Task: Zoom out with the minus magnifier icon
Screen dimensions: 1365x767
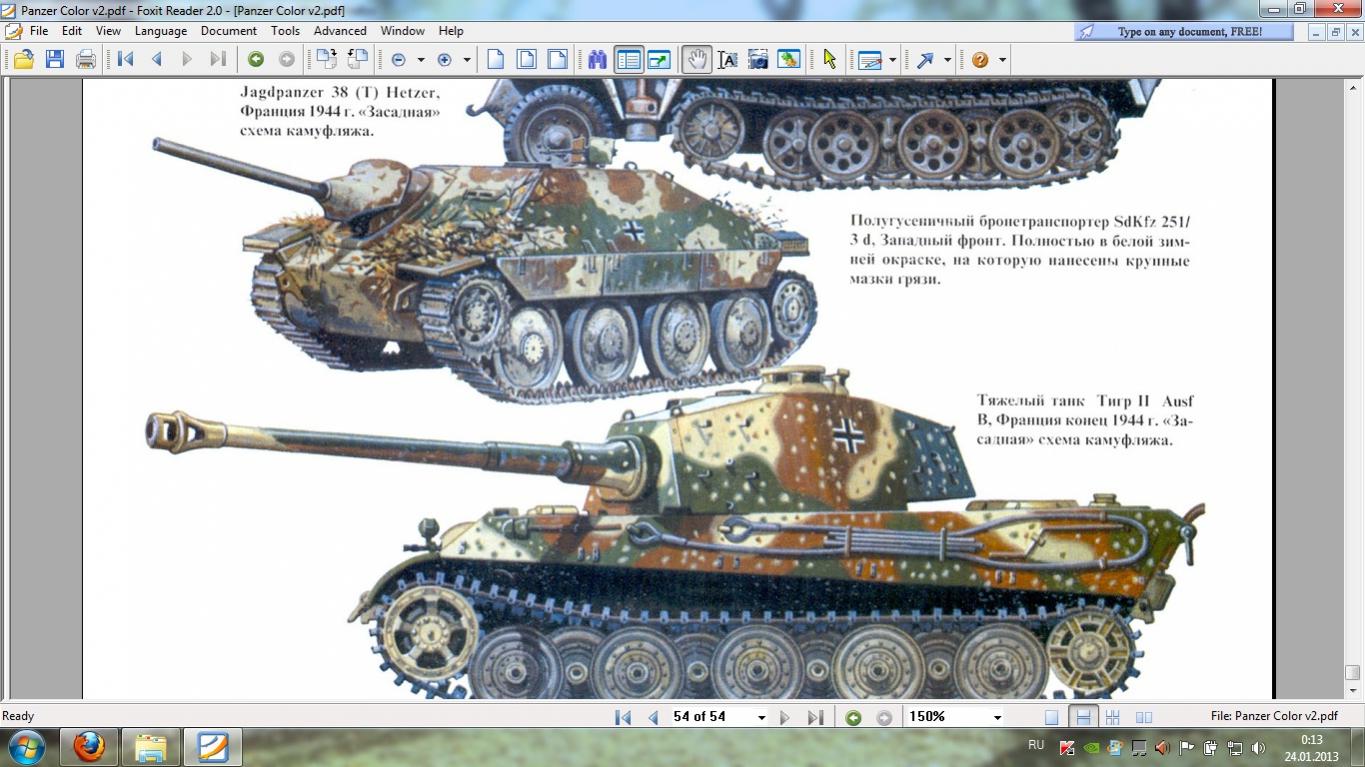Action: [x=399, y=60]
